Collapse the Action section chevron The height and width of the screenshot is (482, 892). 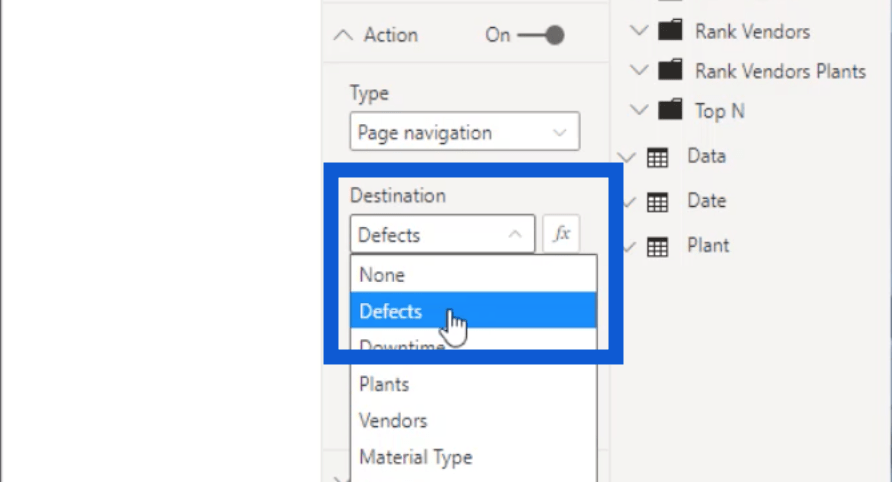(x=343, y=35)
